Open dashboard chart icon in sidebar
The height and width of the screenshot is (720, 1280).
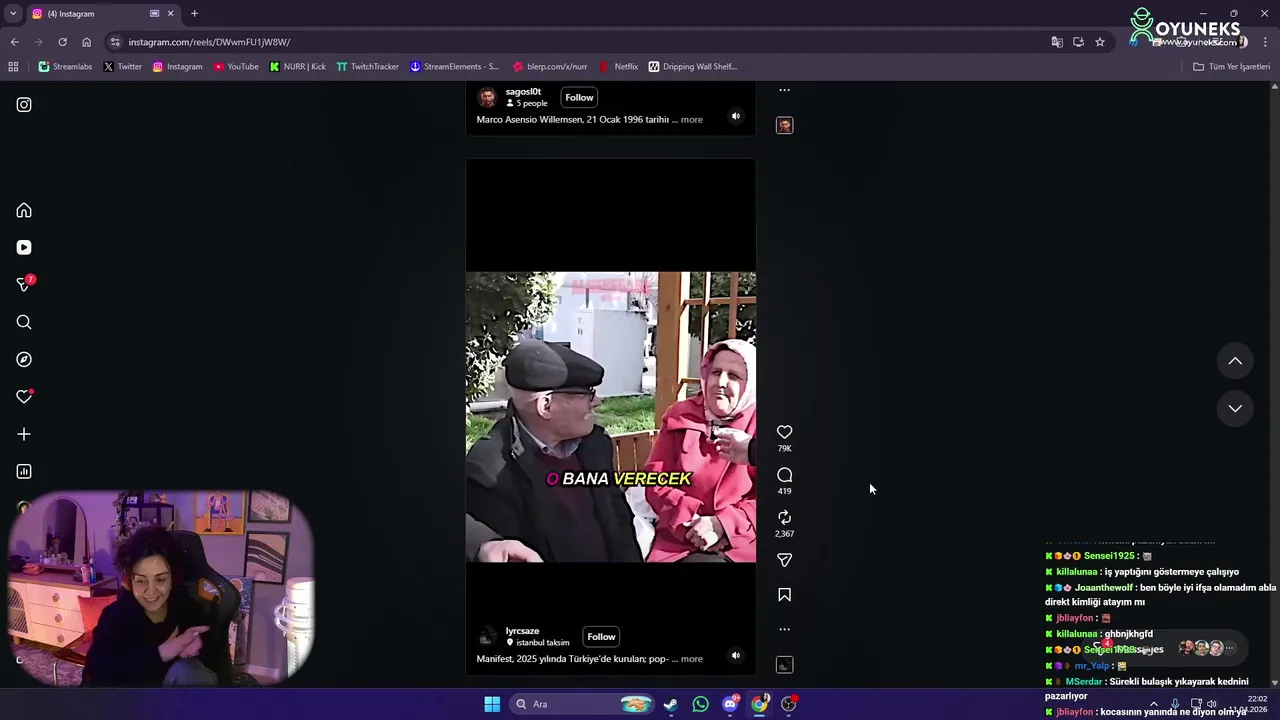coord(24,471)
